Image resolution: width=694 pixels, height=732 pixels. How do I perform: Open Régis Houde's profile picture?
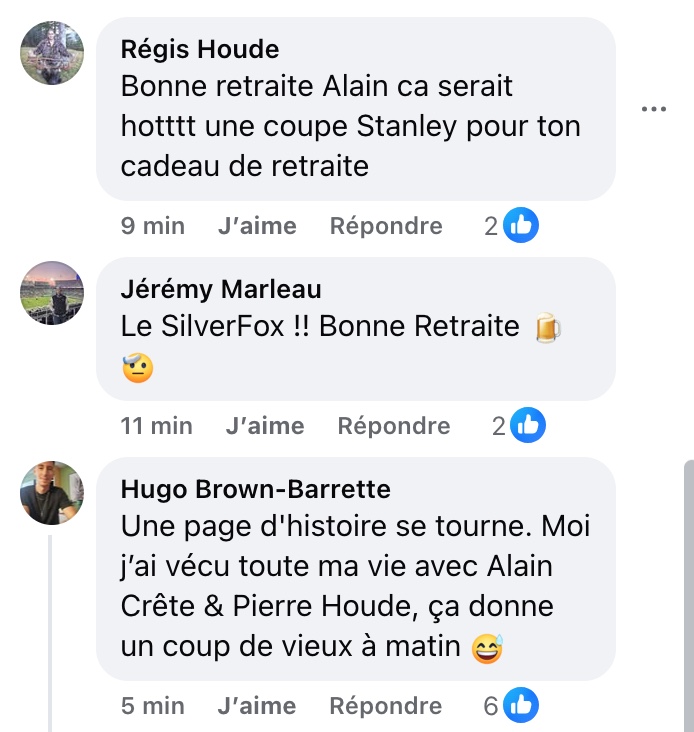(52, 53)
